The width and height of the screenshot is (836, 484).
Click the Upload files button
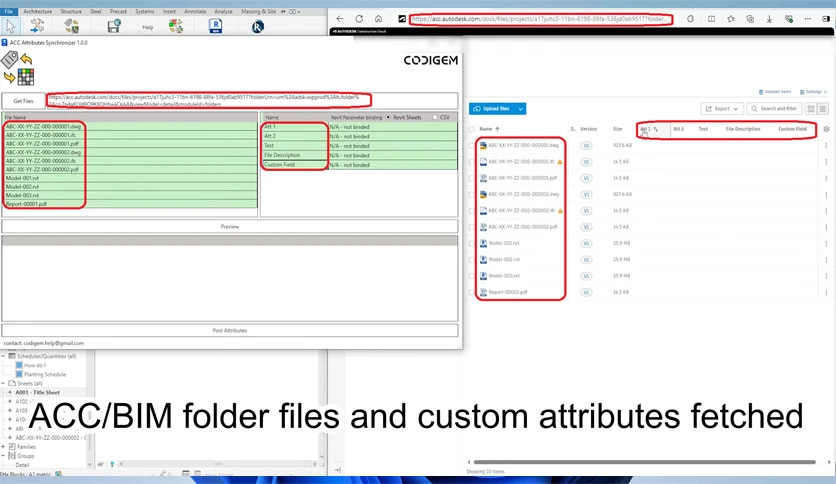coord(492,109)
